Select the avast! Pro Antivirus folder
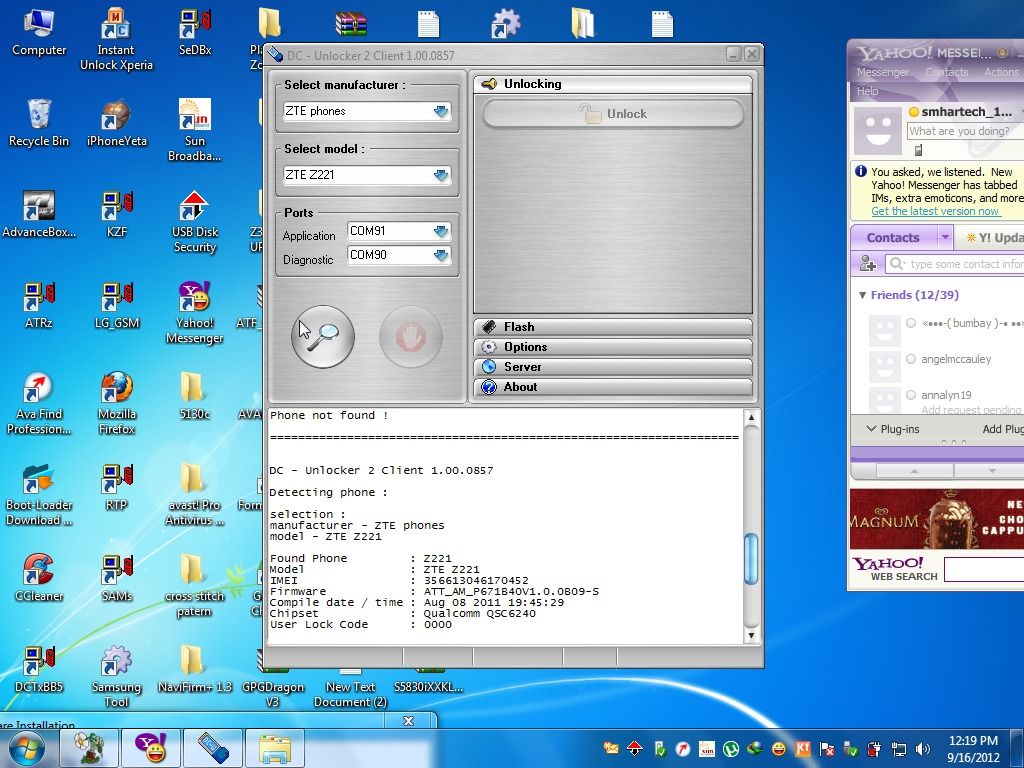 pos(195,494)
